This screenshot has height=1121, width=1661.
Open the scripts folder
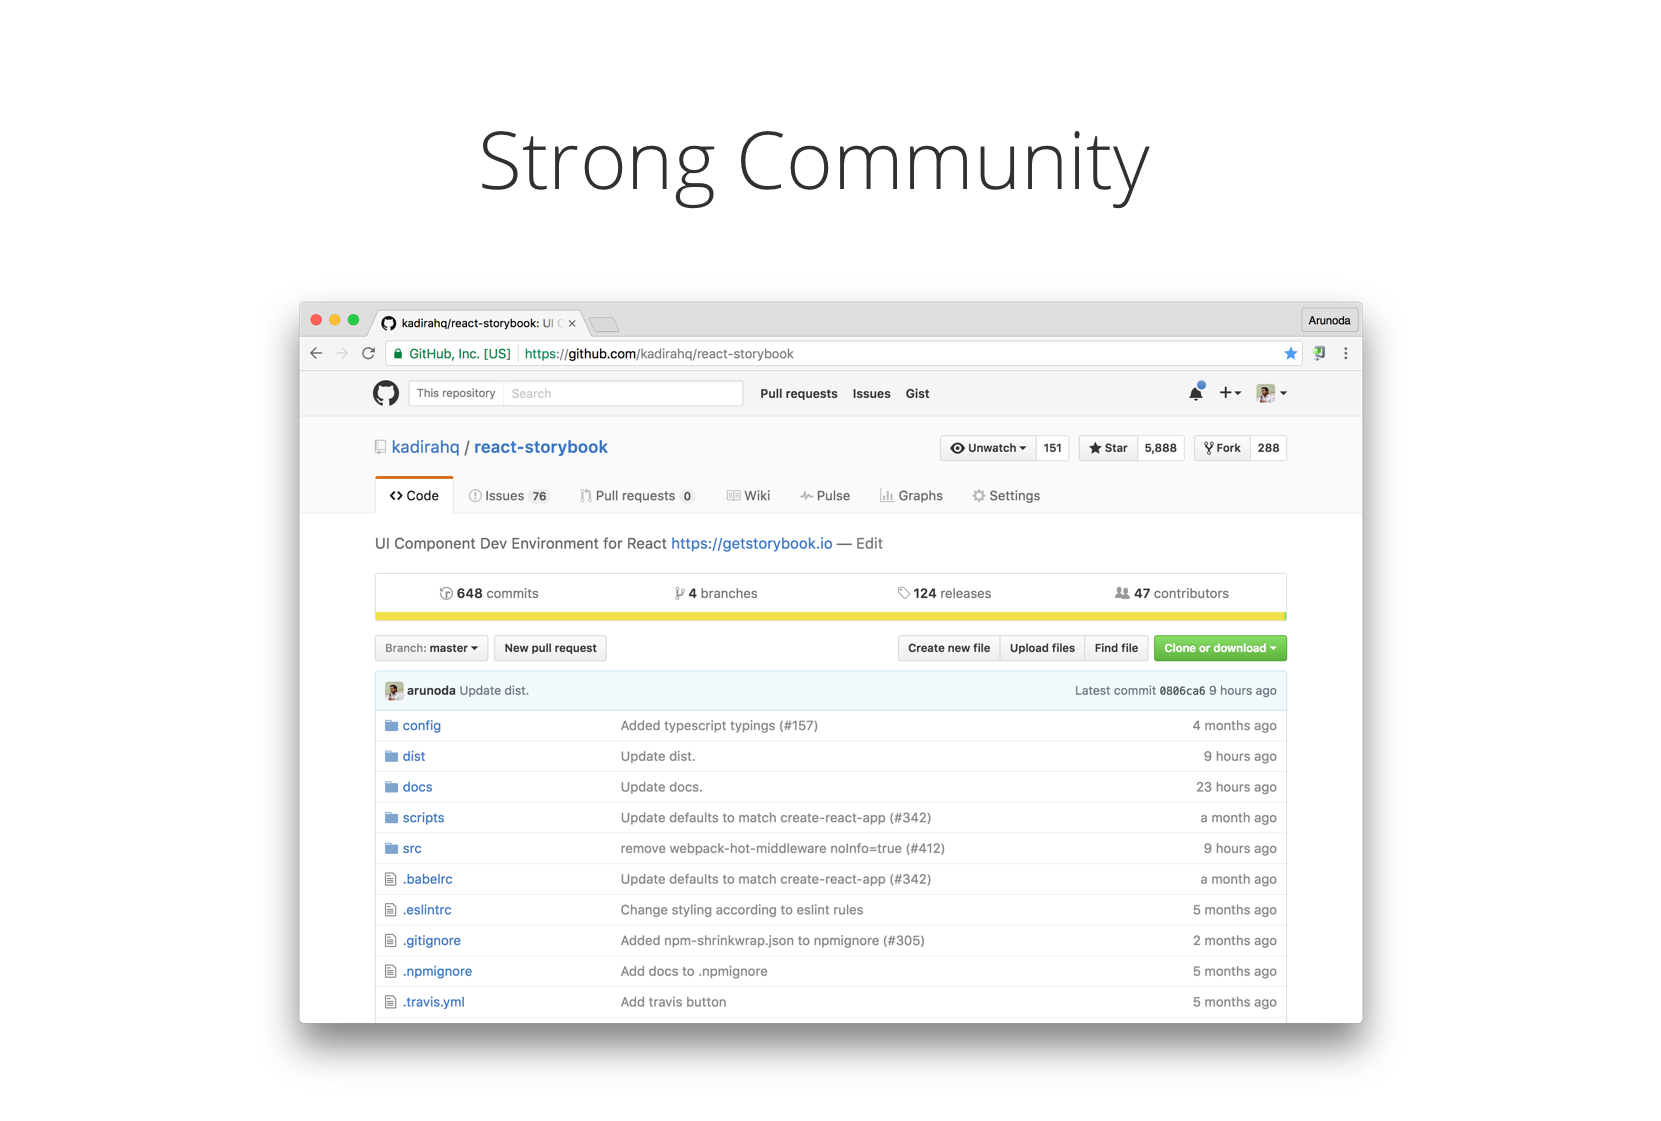pos(424,818)
